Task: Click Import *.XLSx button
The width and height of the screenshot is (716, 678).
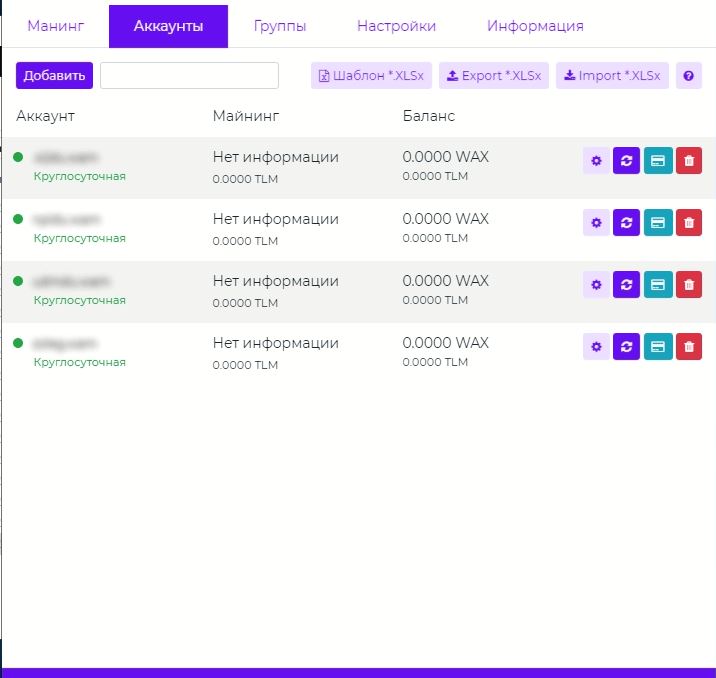Action: pos(612,76)
